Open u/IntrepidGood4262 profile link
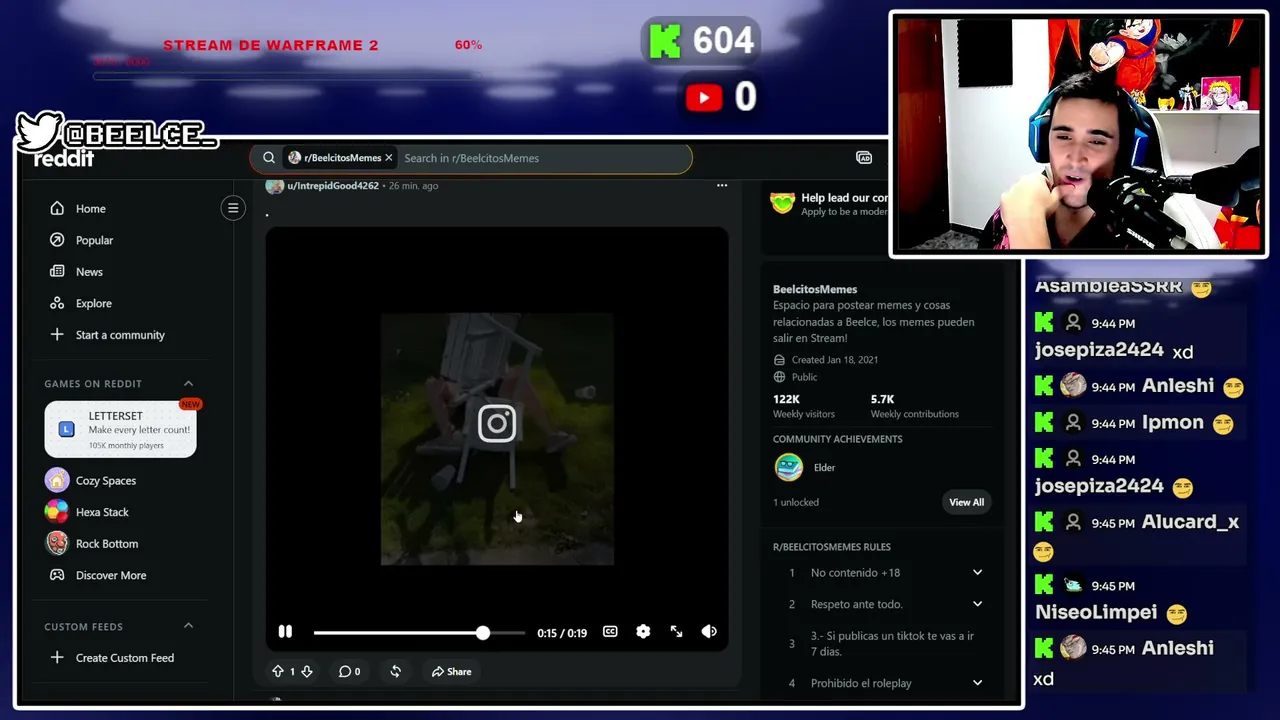The height and width of the screenshot is (720, 1280). (333, 186)
